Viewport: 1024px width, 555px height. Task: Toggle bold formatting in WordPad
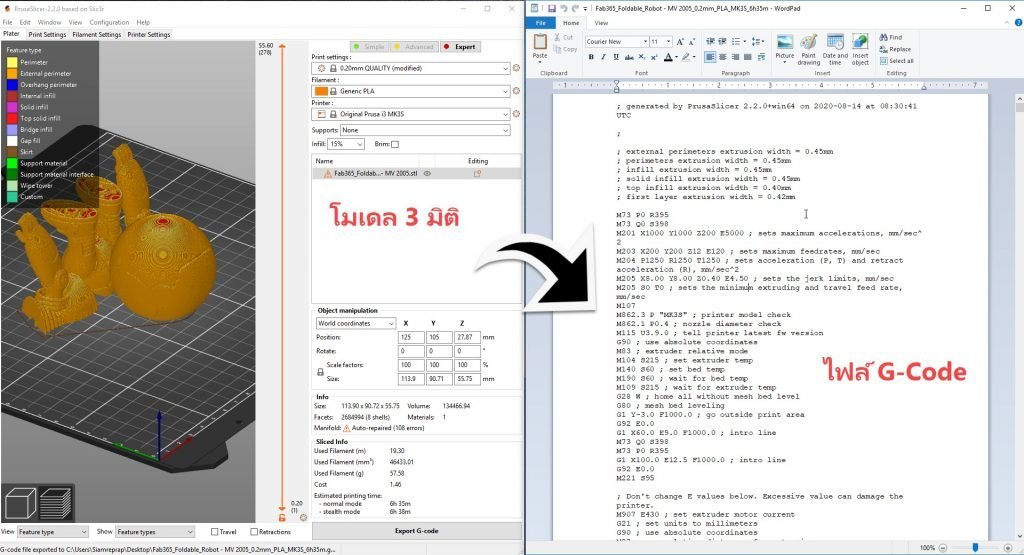pos(591,57)
